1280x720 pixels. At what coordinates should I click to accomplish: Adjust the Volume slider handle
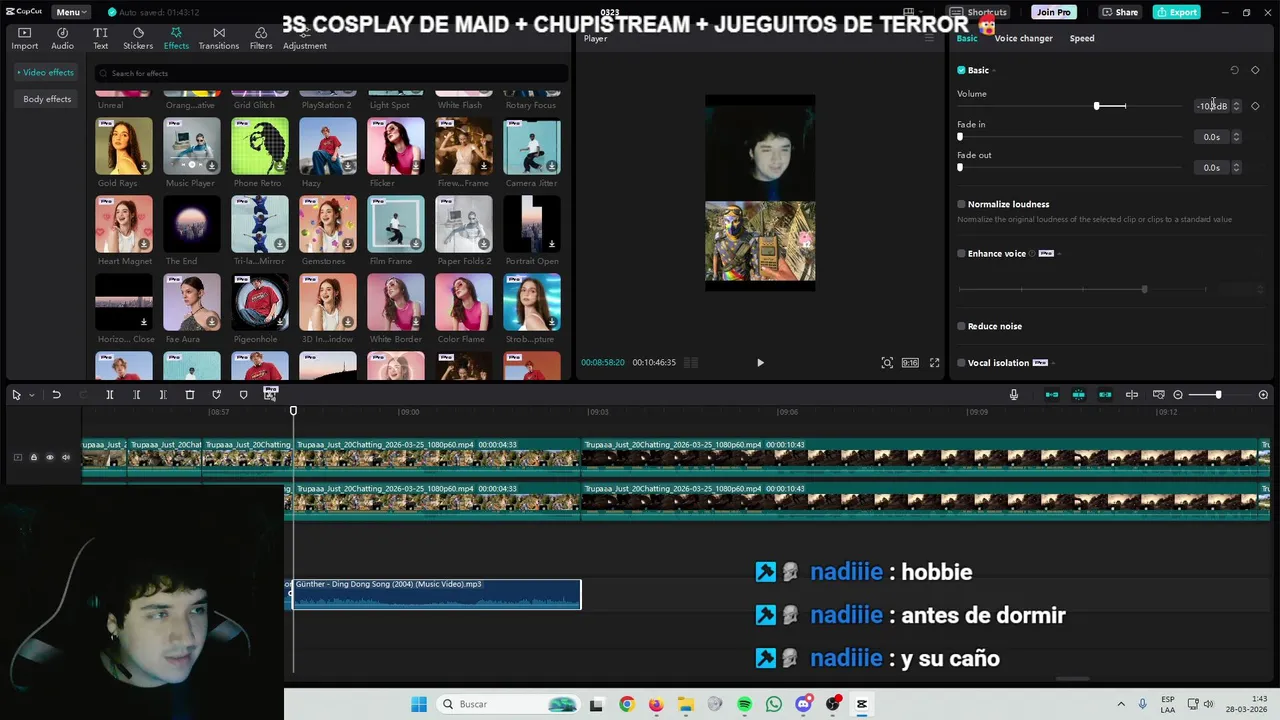[x=1097, y=106]
